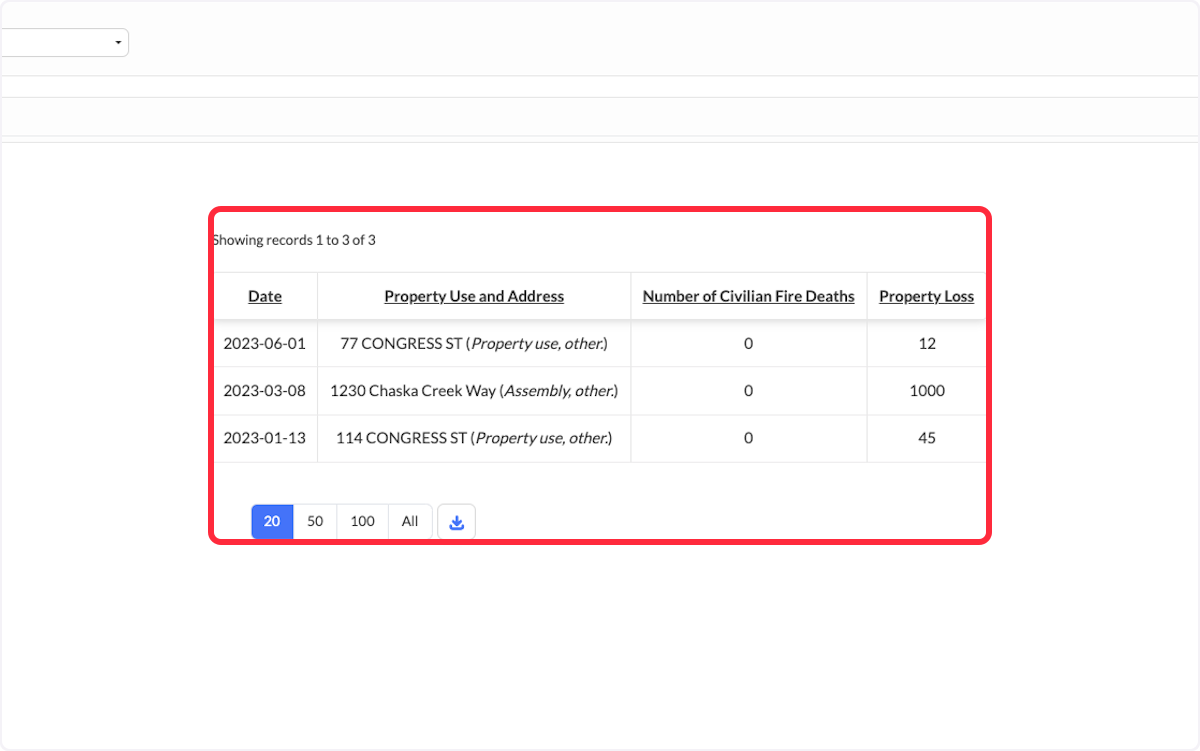Screen dimensions: 1200x751
Task: Show 20 records per page
Action: coord(272,522)
